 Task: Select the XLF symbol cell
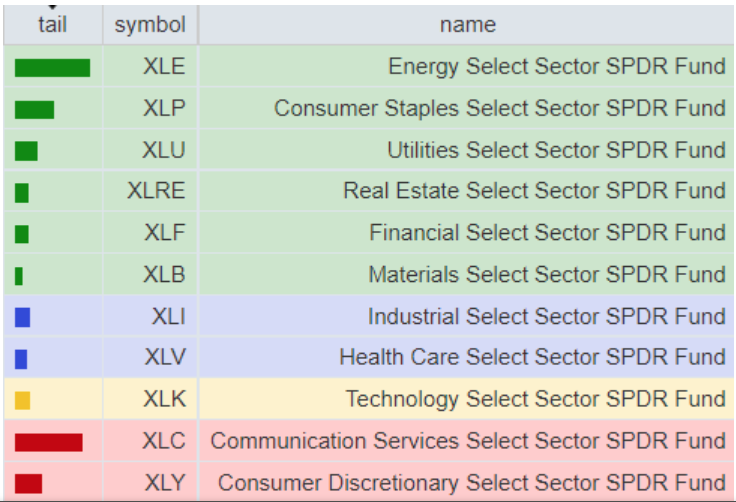click(x=164, y=233)
